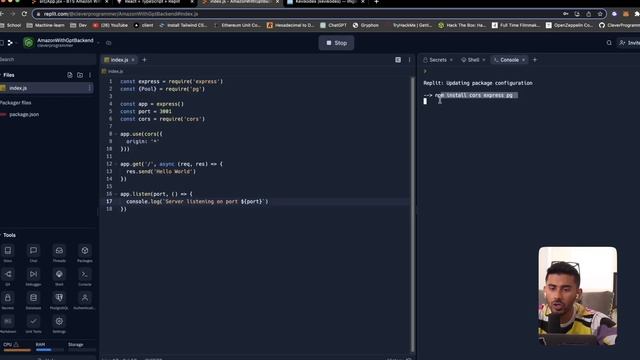Viewport: 640px width, 360px height.
Task: Reload the browser page
Action: click(24, 14)
